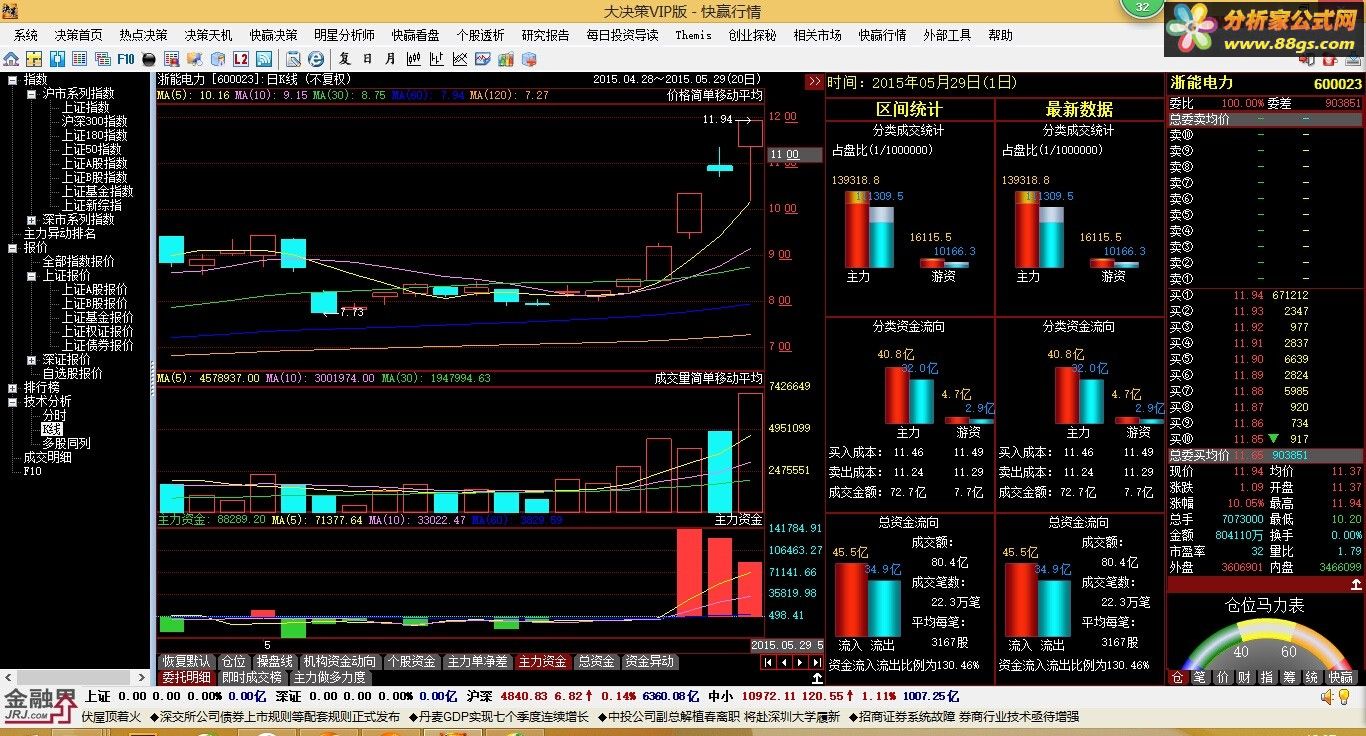The width and height of the screenshot is (1366, 736).
Task: Open the Themis menu
Action: coord(693,35)
